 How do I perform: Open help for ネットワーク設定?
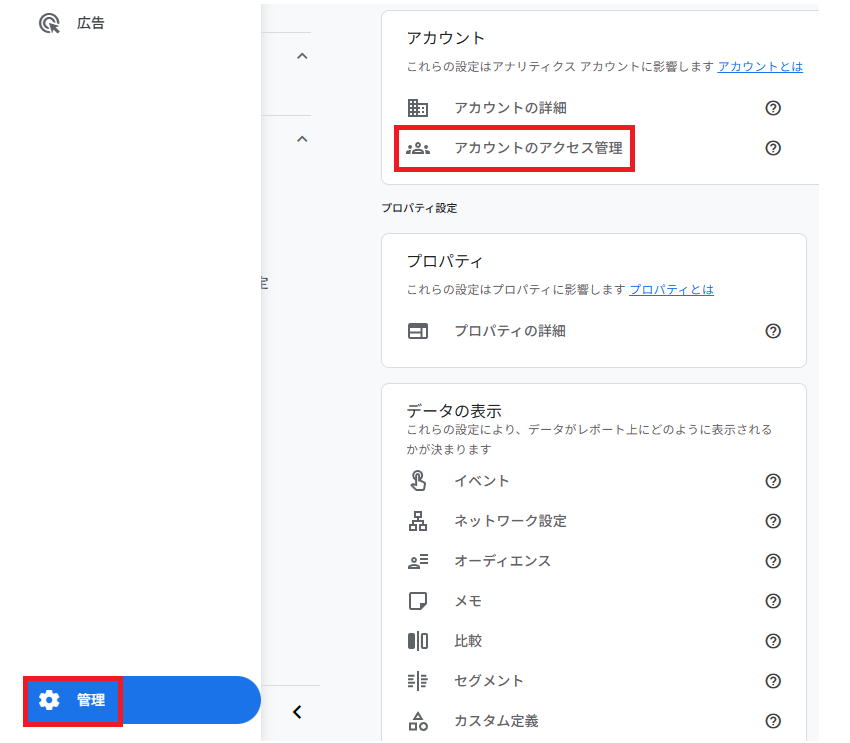(772, 521)
